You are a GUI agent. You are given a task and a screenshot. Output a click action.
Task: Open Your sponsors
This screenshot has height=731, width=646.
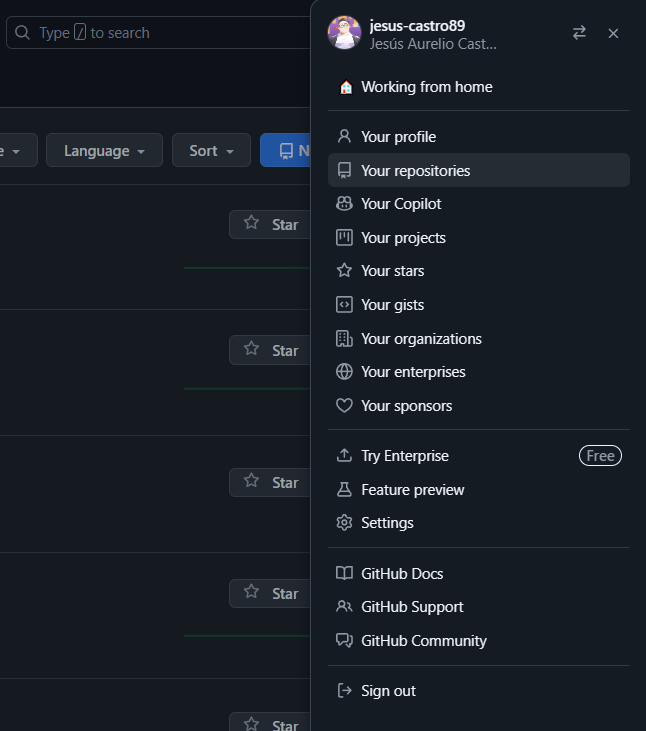[x=479, y=406]
